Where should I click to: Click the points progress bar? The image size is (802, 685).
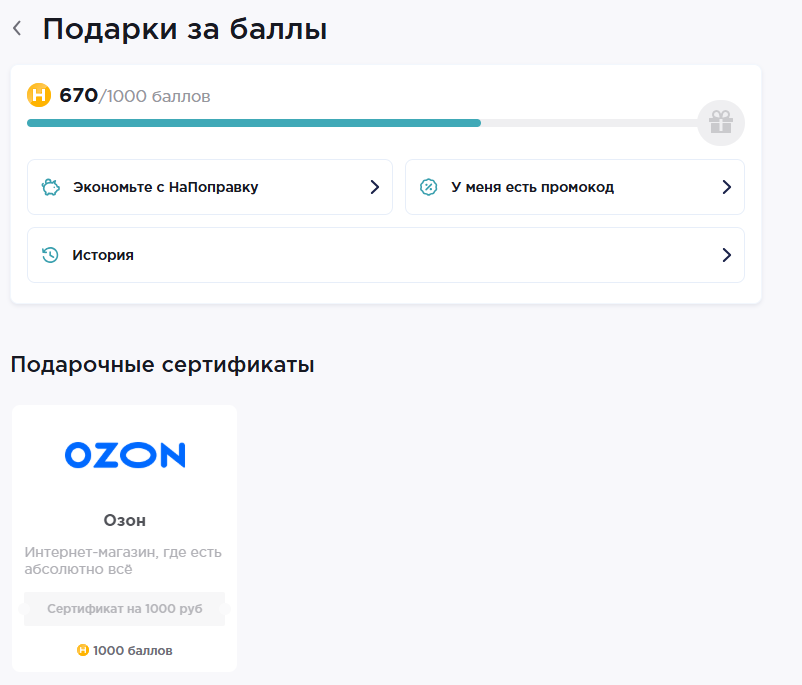tap(362, 123)
